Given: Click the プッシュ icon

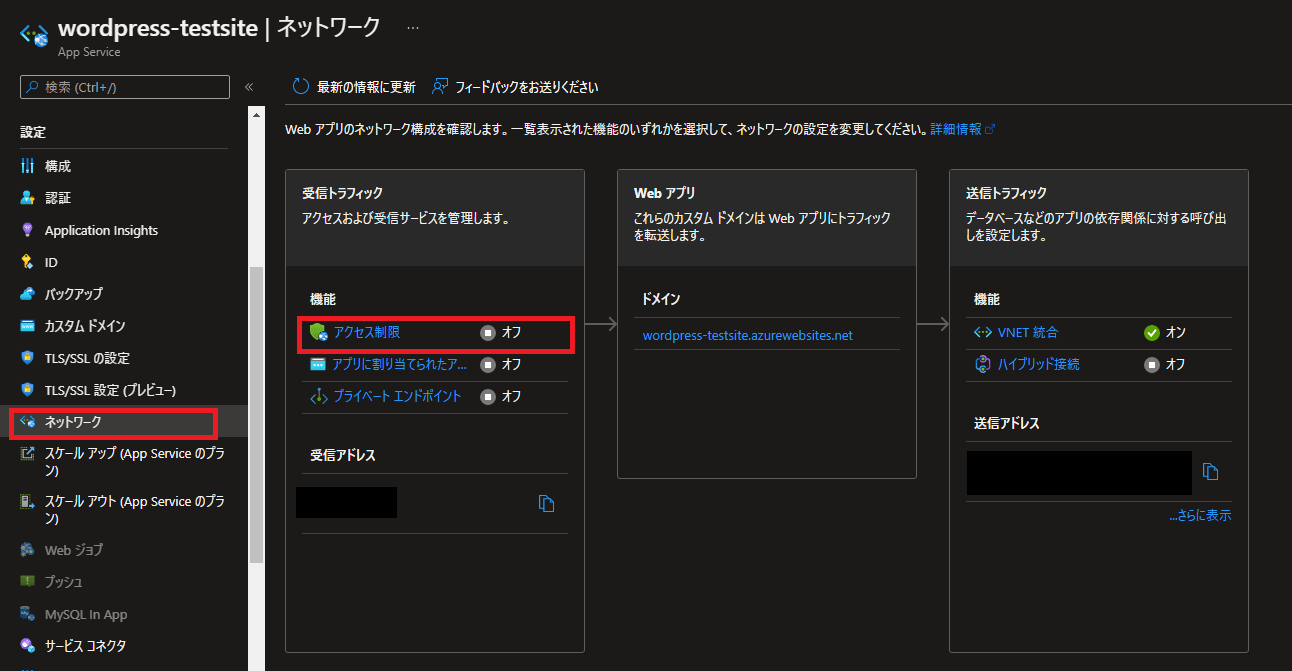Looking at the screenshot, I should tap(27, 582).
